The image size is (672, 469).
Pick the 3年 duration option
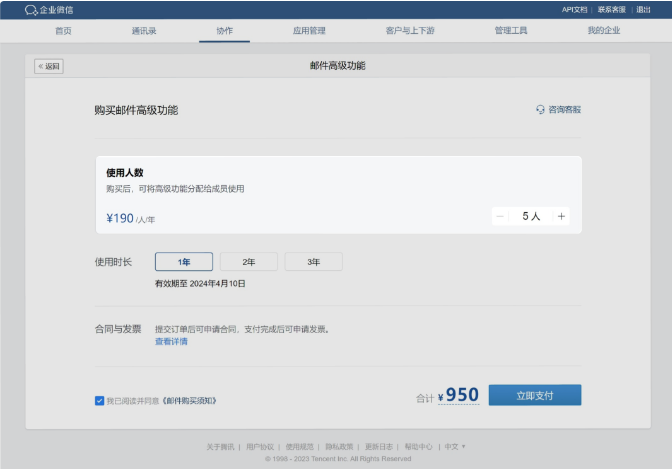click(313, 262)
